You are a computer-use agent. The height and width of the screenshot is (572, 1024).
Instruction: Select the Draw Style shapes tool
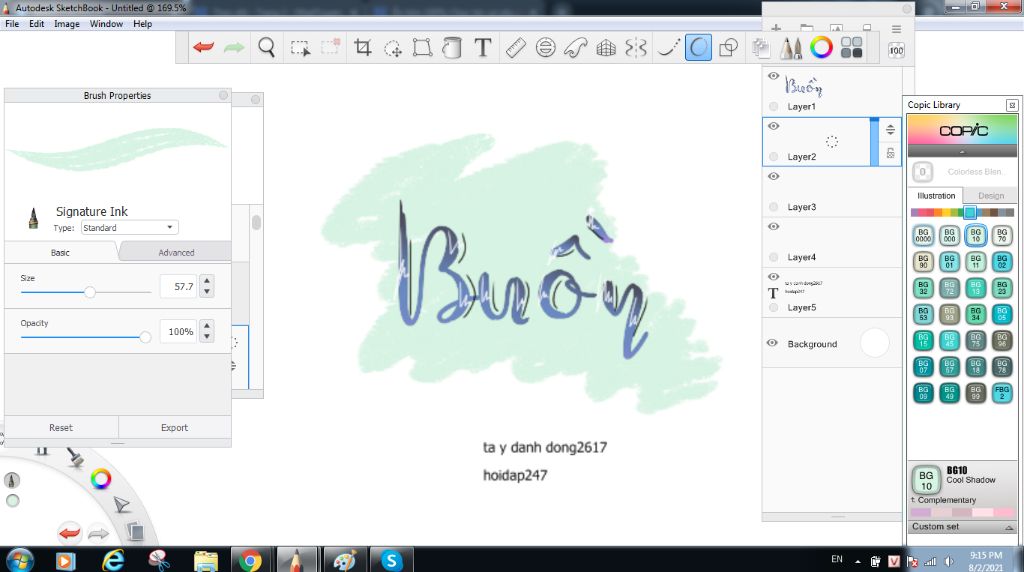[728, 48]
